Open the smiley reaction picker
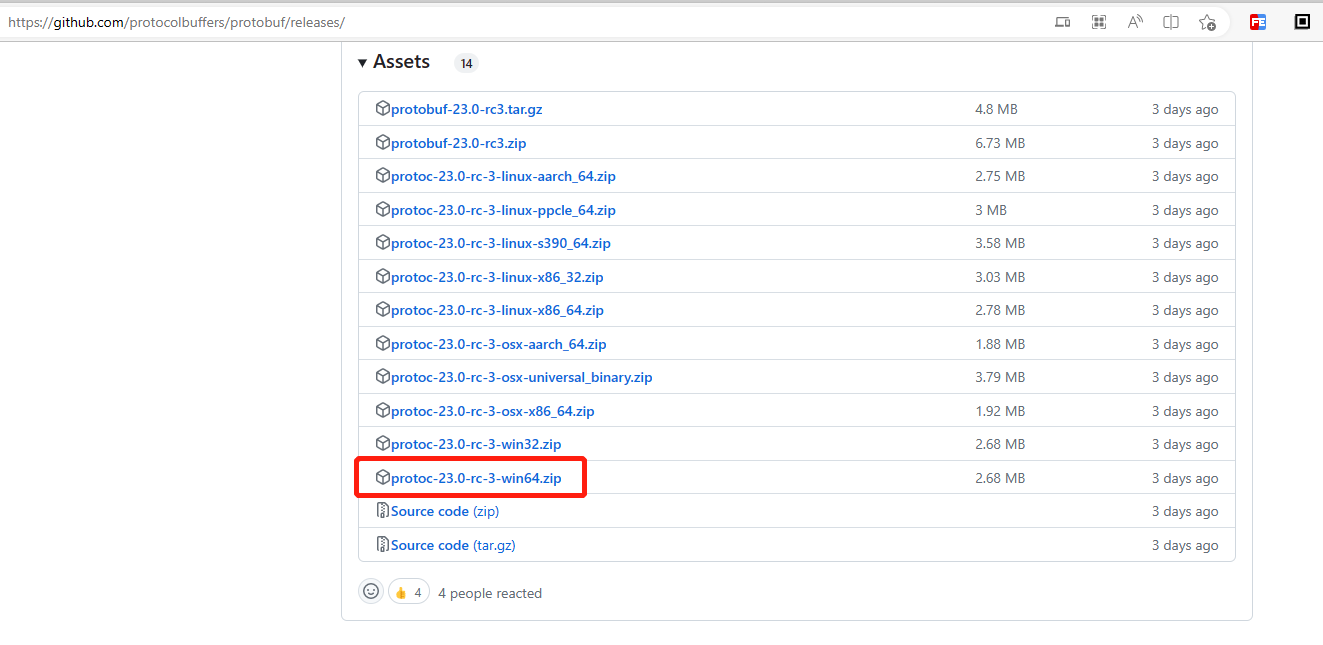The width and height of the screenshot is (1323, 645). tap(371, 592)
